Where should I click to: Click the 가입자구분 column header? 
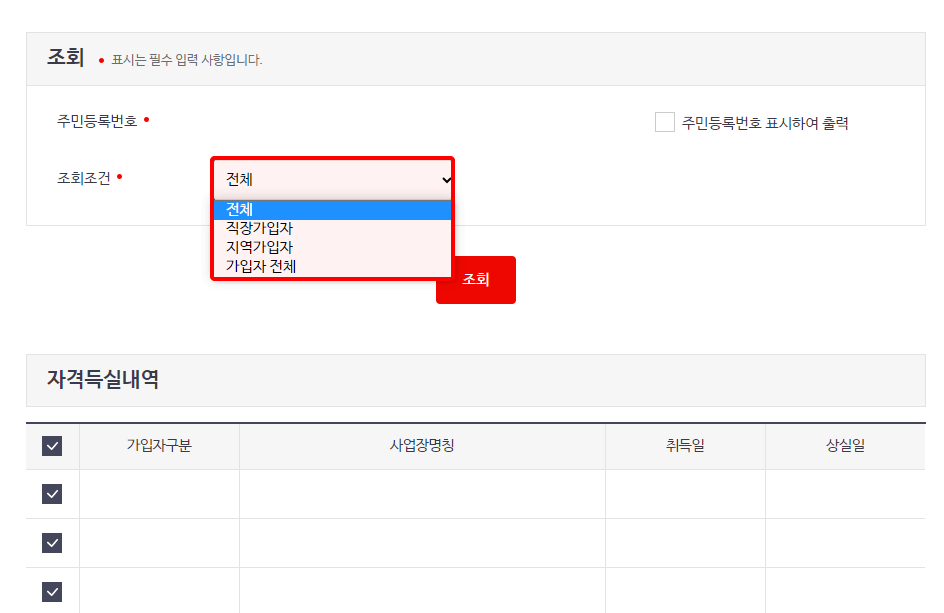[x=159, y=446]
